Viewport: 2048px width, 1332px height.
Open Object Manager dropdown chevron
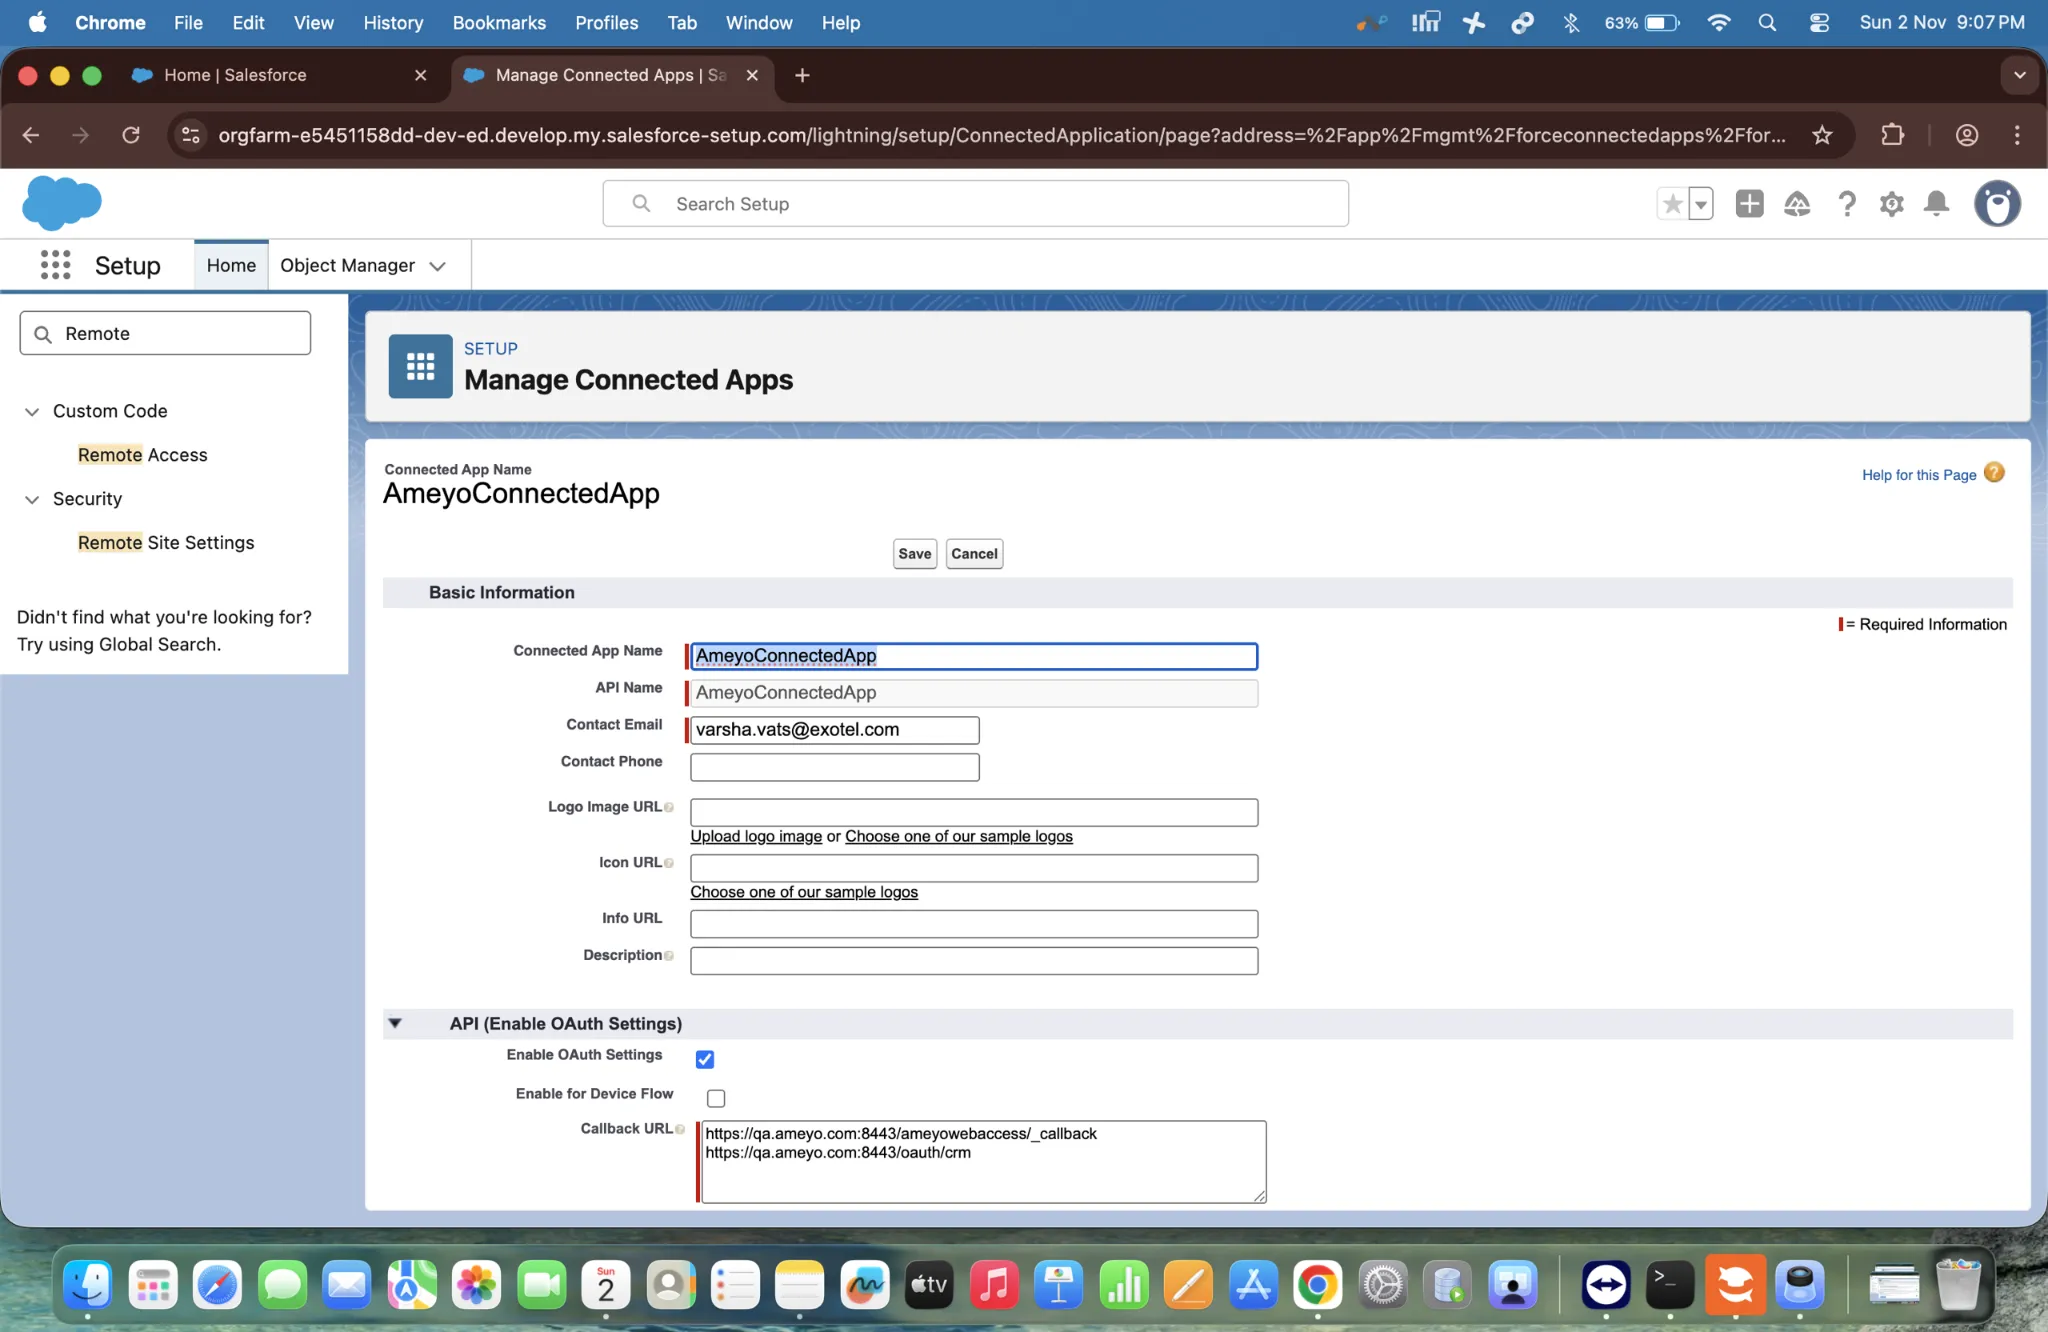point(437,266)
